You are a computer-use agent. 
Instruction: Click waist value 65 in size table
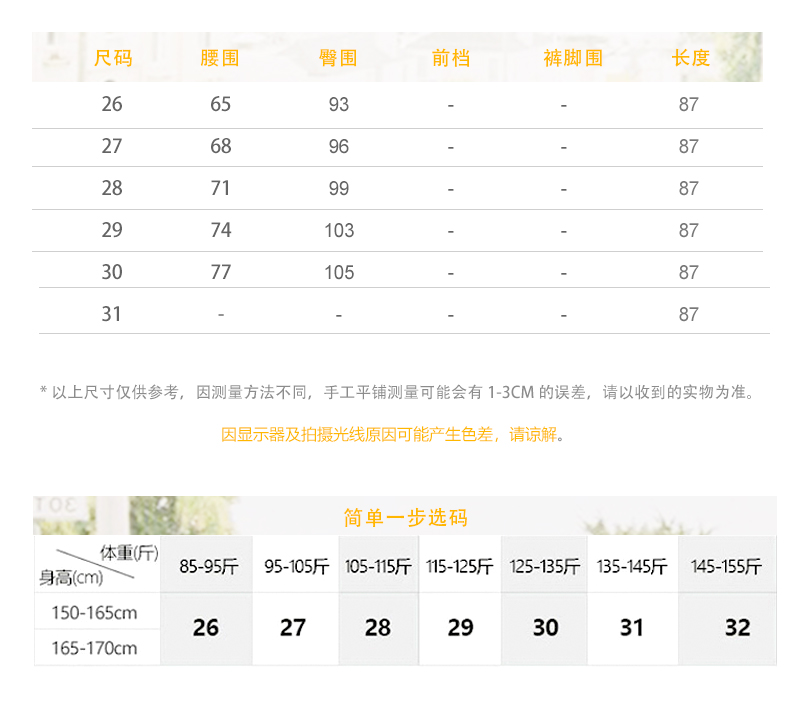coord(221,104)
